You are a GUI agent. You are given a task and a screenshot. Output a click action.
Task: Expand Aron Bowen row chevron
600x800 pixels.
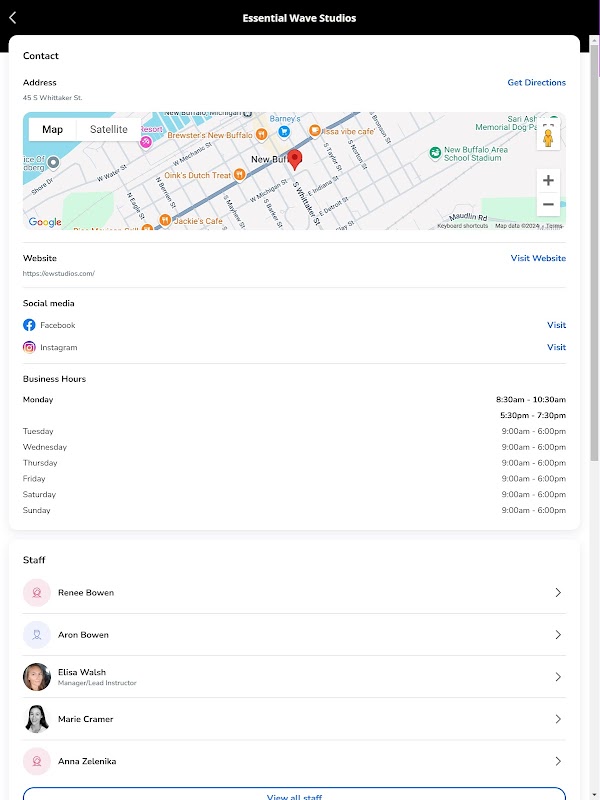[x=558, y=635]
